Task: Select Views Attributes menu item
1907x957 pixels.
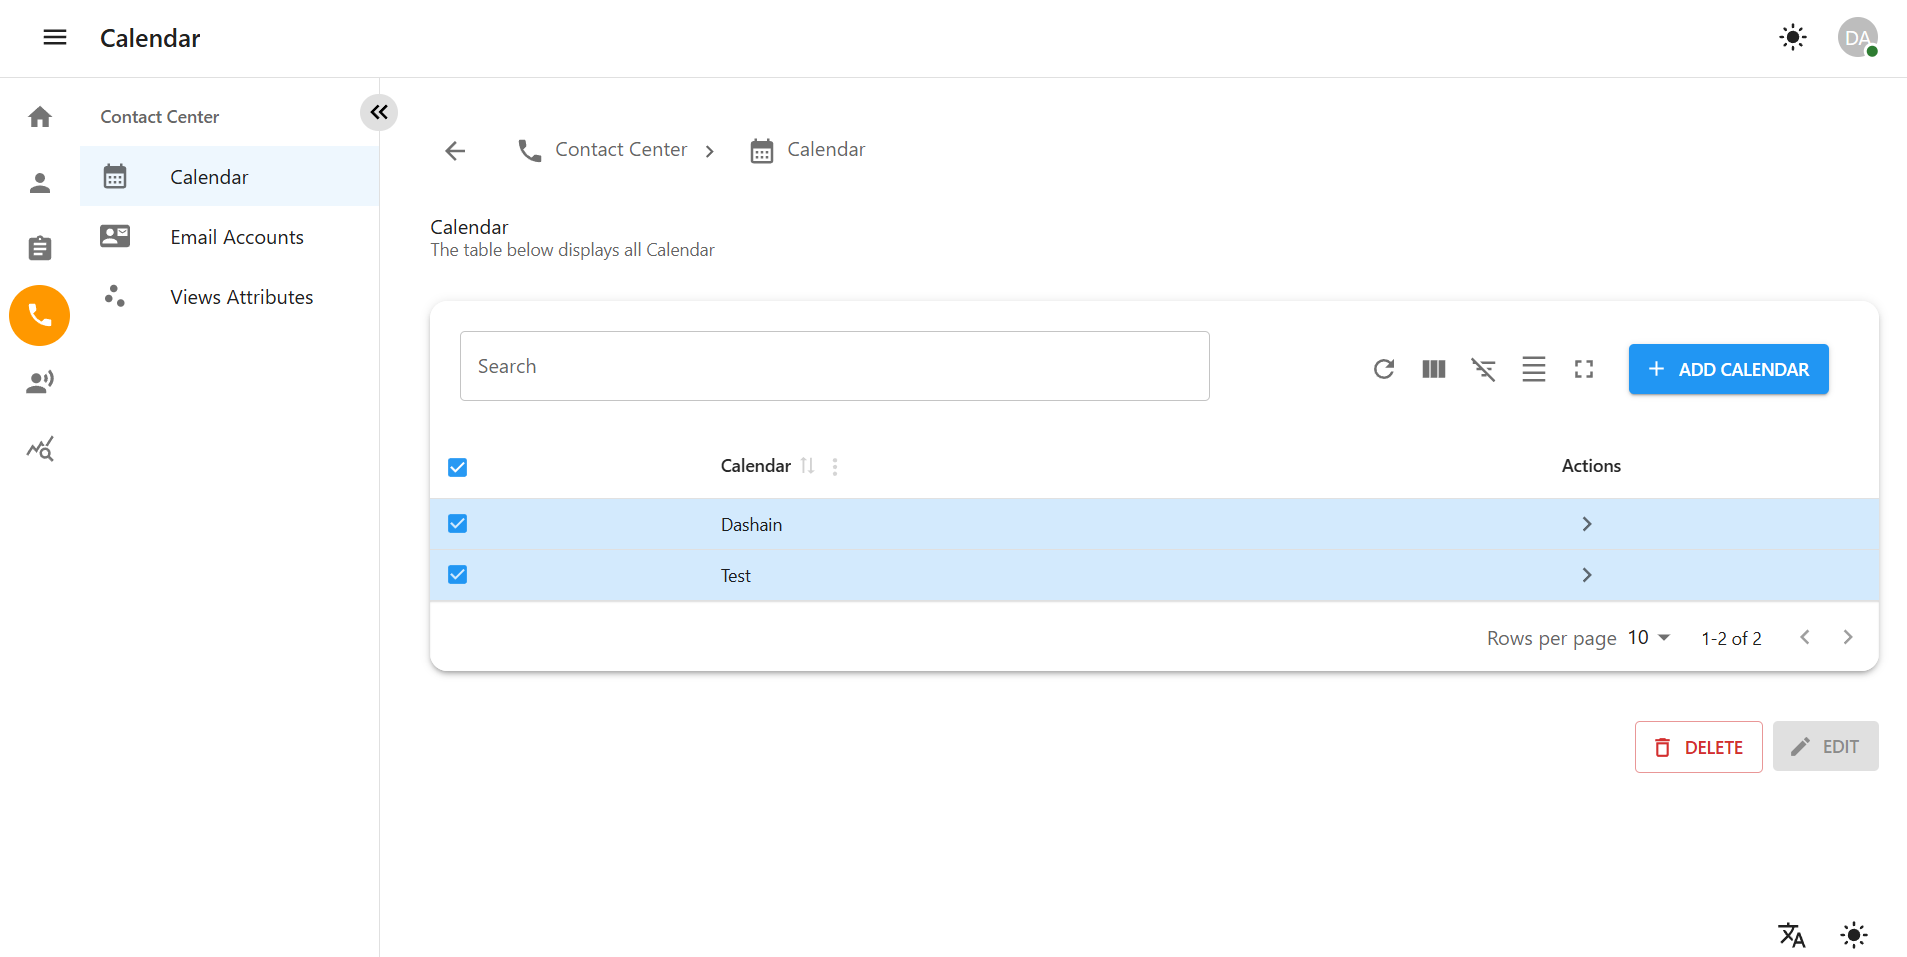Action: [241, 297]
